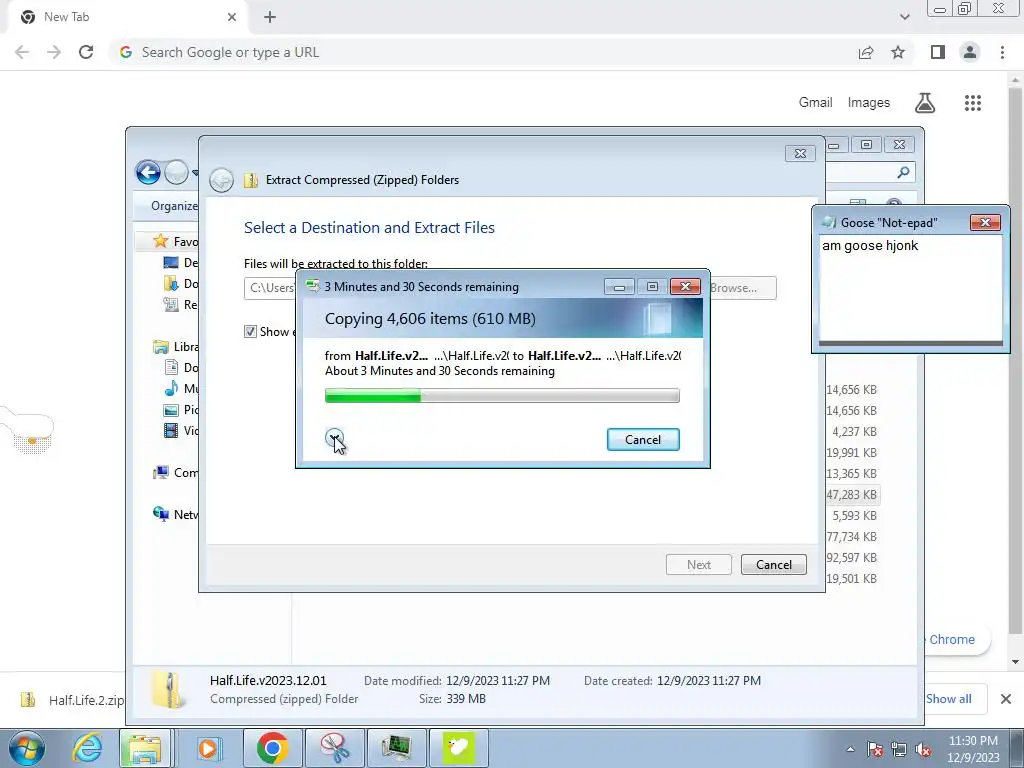Viewport: 1024px width, 768px height.
Task: Click Explorer's forward navigation button
Action: click(x=176, y=172)
